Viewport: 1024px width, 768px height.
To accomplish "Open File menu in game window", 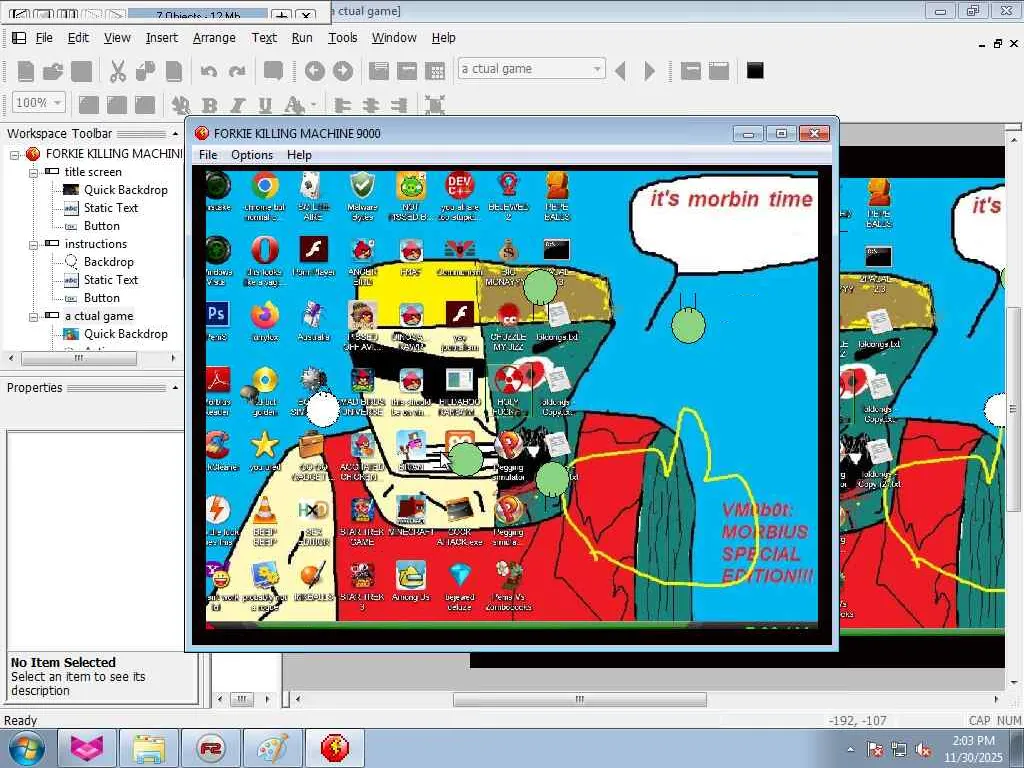I will [208, 155].
